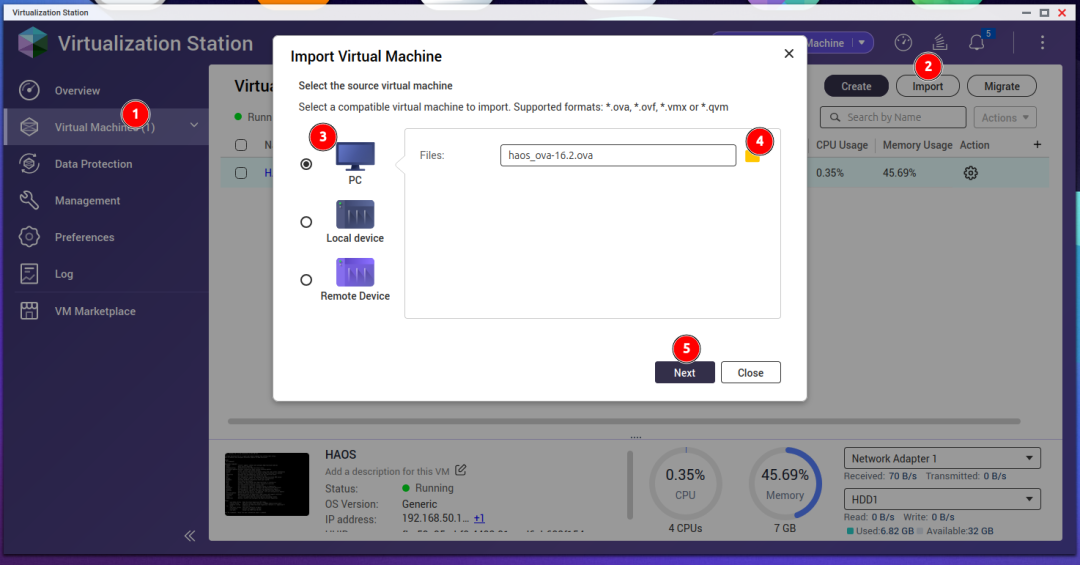Sort by the Memory Usage column
The image size is (1080, 565).
click(x=917, y=145)
